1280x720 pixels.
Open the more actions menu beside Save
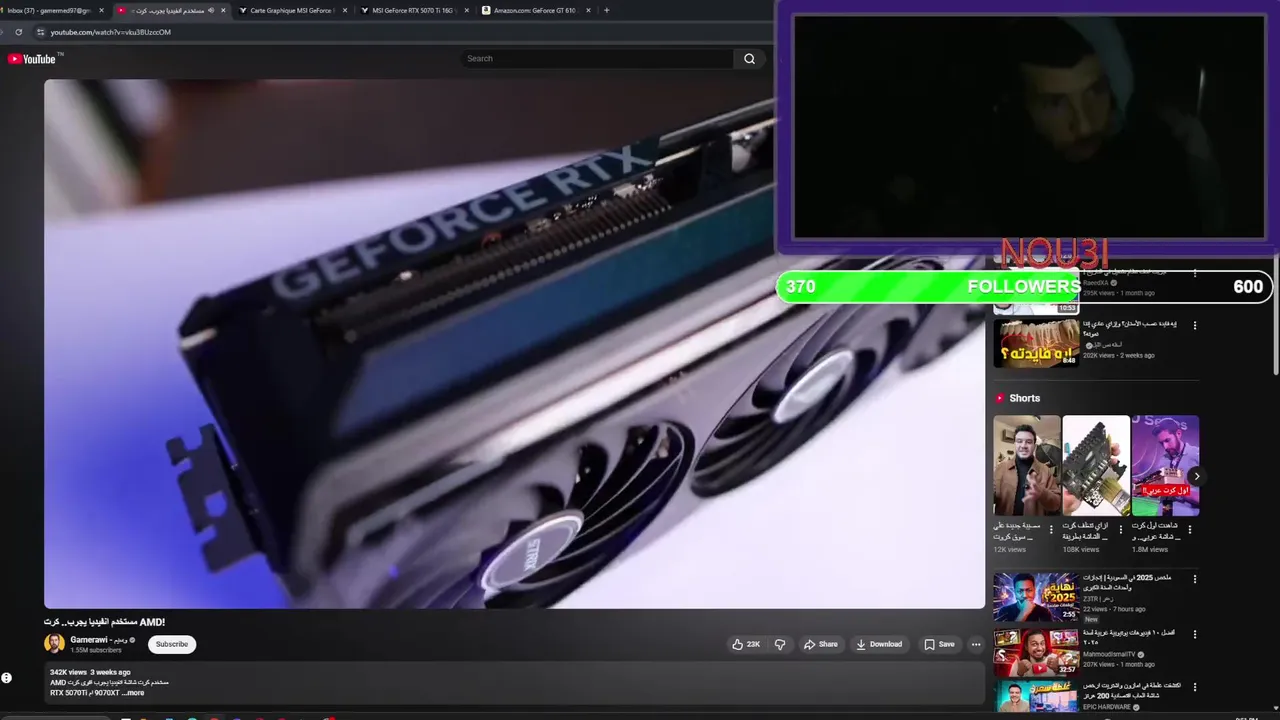point(976,644)
